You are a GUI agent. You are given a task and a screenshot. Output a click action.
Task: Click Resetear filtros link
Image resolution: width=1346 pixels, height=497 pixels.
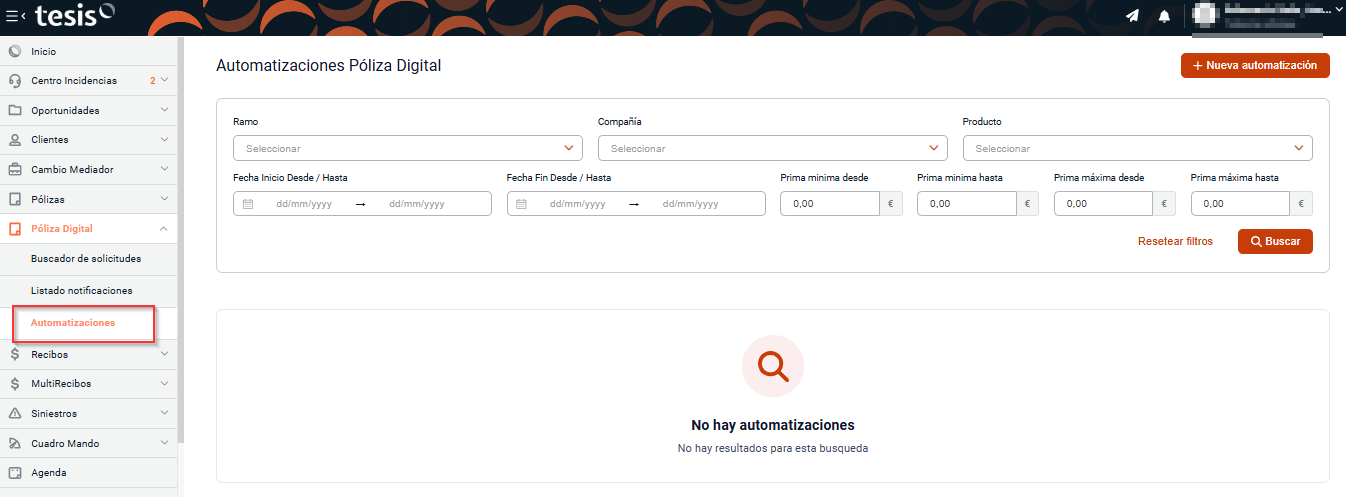pos(1175,242)
